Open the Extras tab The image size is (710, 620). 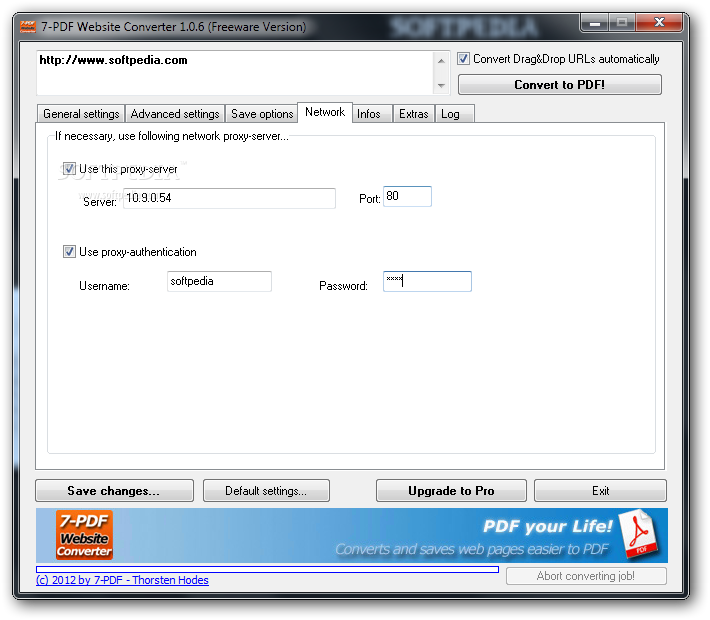[413, 114]
